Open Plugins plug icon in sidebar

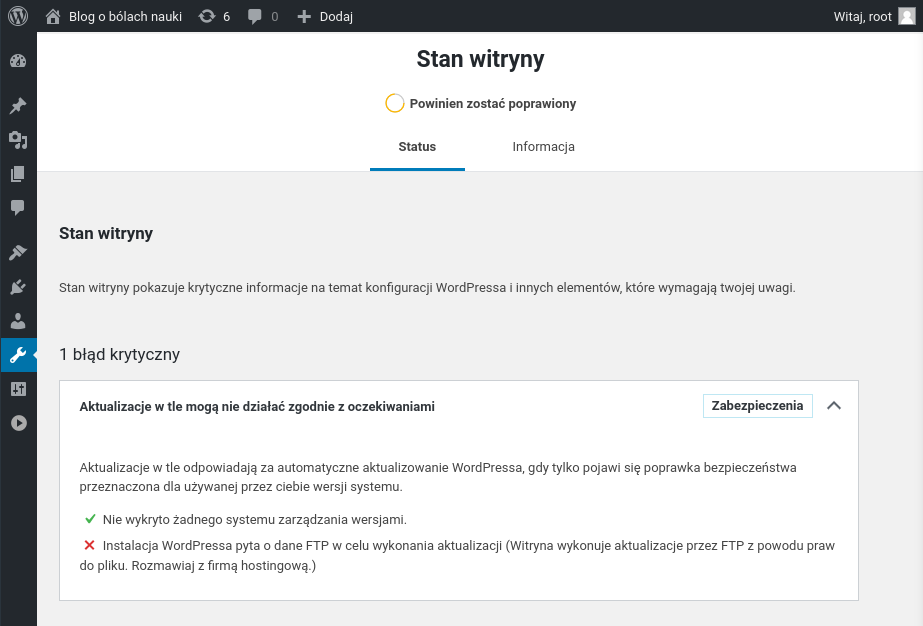click(x=18, y=287)
